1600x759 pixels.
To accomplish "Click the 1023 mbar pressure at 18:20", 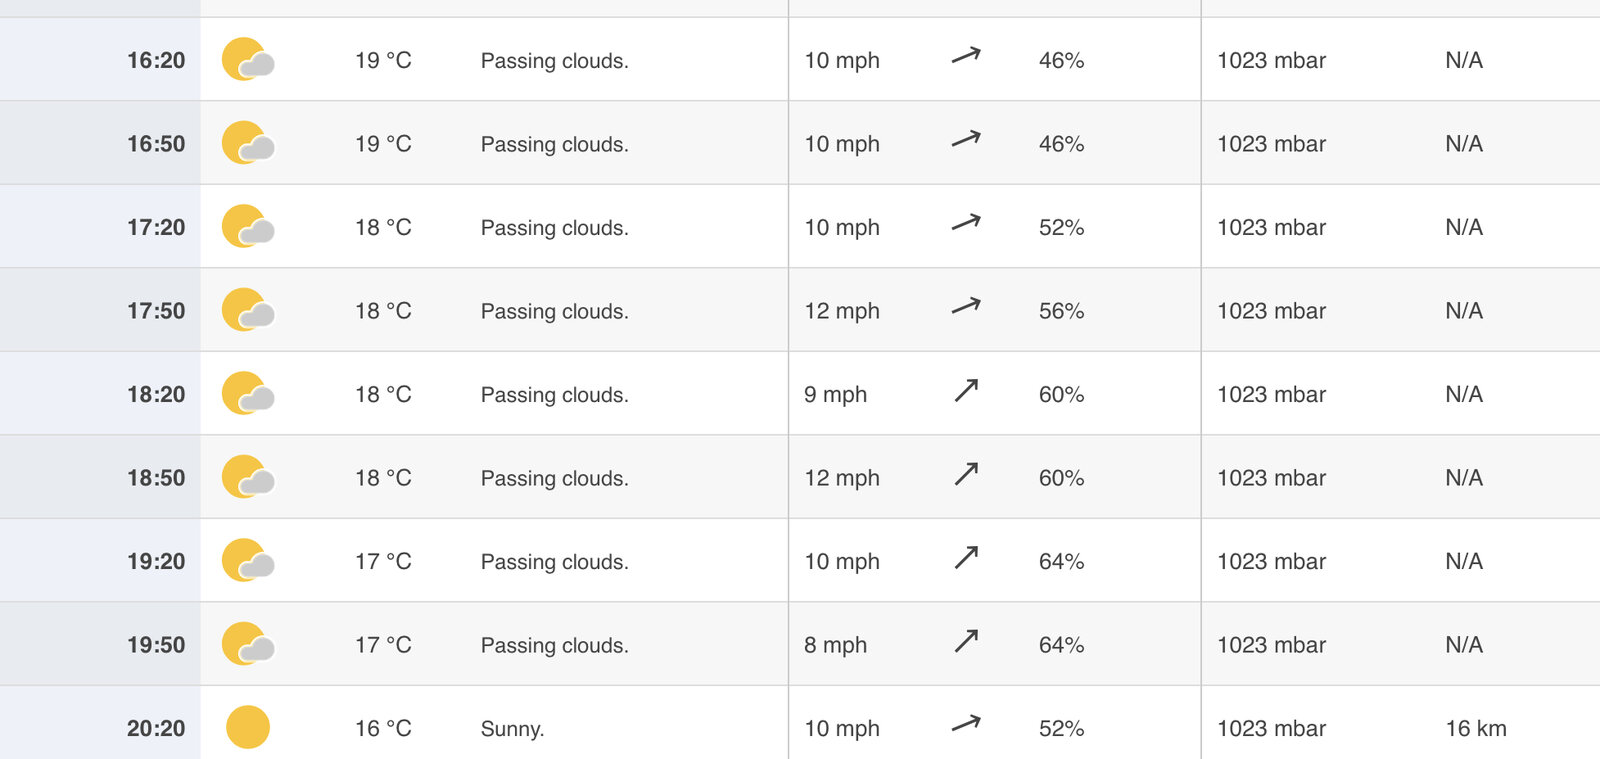I will (1271, 395).
